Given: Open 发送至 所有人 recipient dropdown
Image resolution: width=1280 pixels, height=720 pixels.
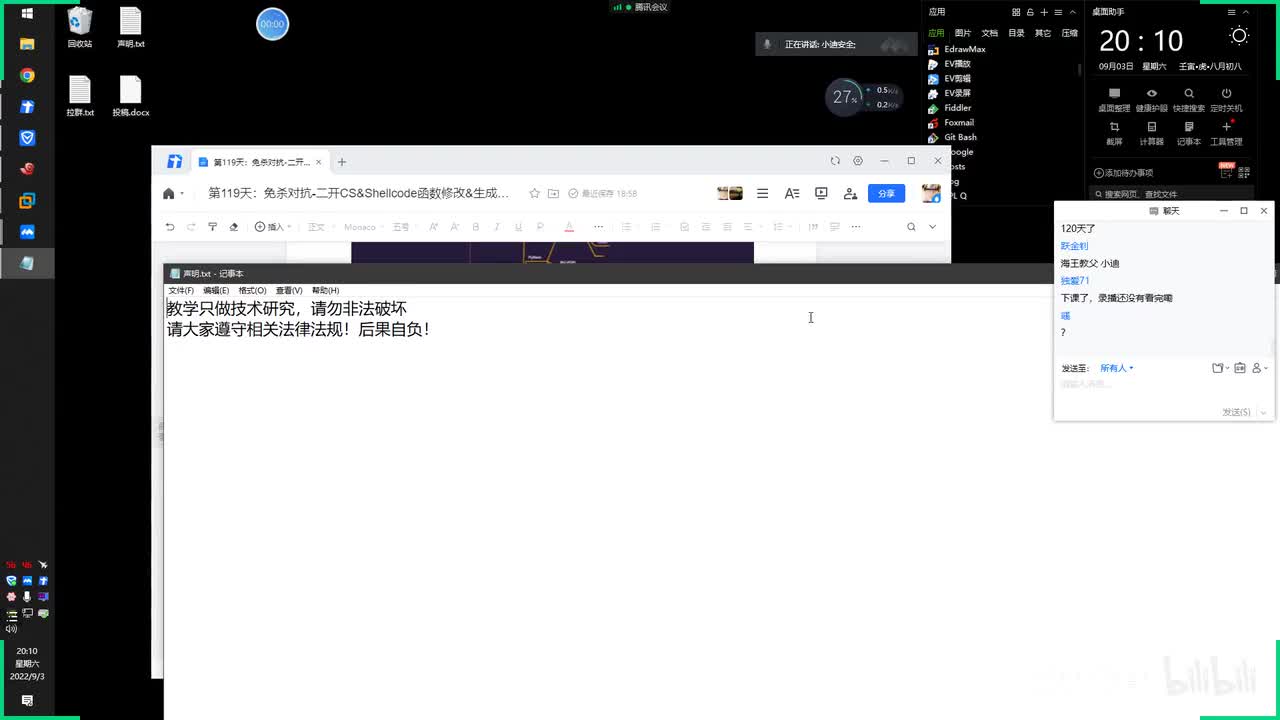Looking at the screenshot, I should click(x=1116, y=368).
